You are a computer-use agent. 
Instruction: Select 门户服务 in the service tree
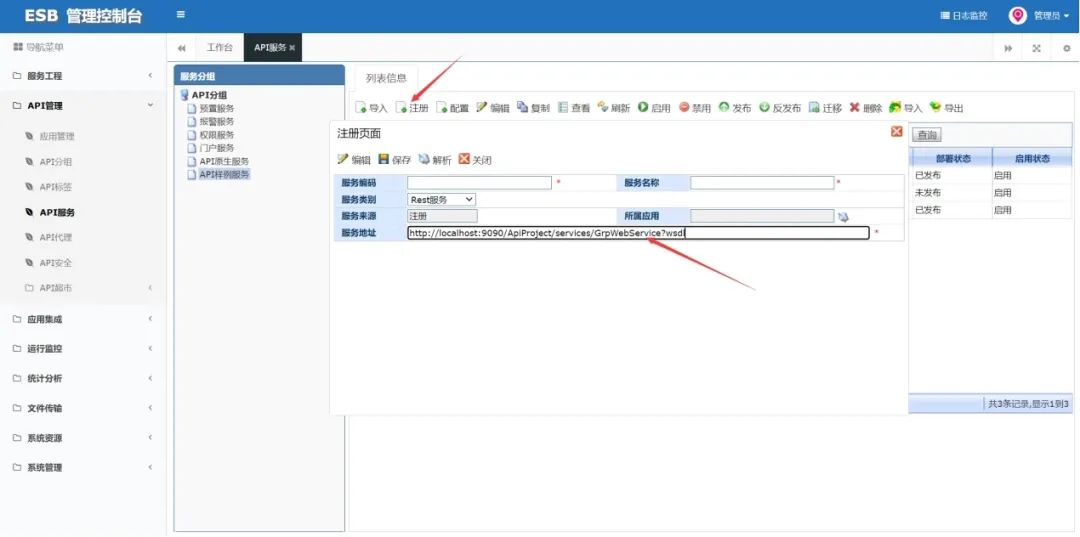pyautogui.click(x=216, y=148)
